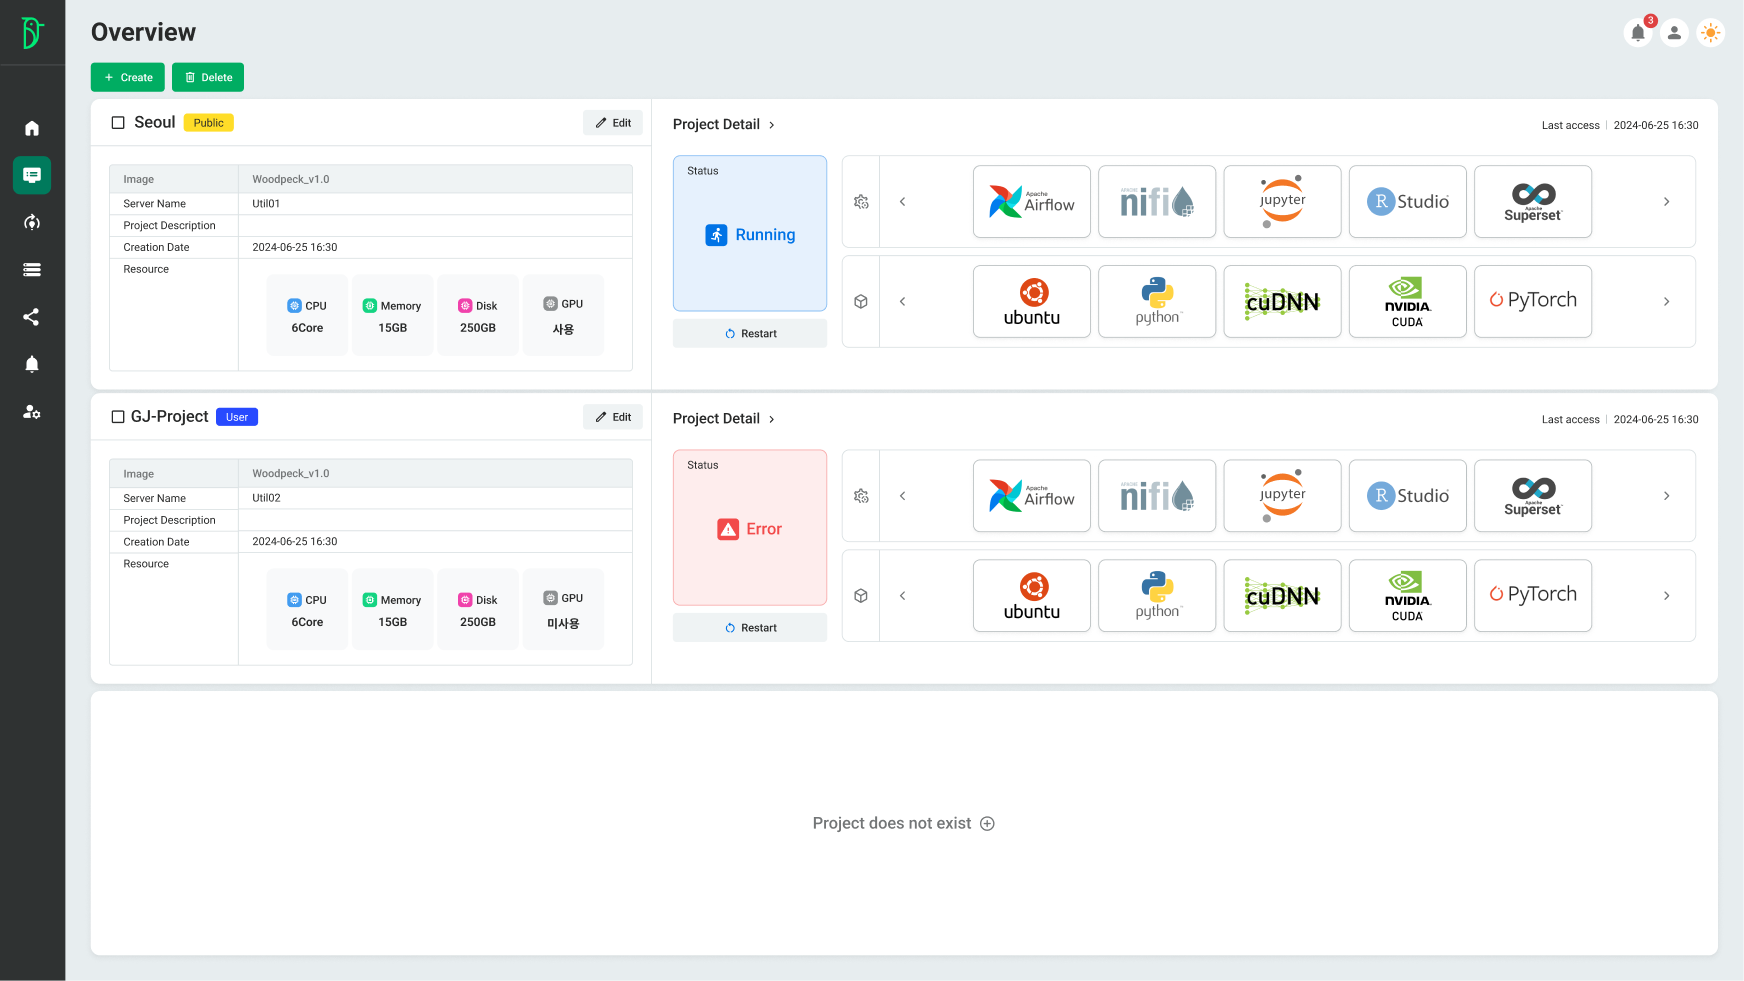Viewport: 1744px width, 981px height.
Task: Launch RStudio in GJ-Project
Action: pos(1408,496)
